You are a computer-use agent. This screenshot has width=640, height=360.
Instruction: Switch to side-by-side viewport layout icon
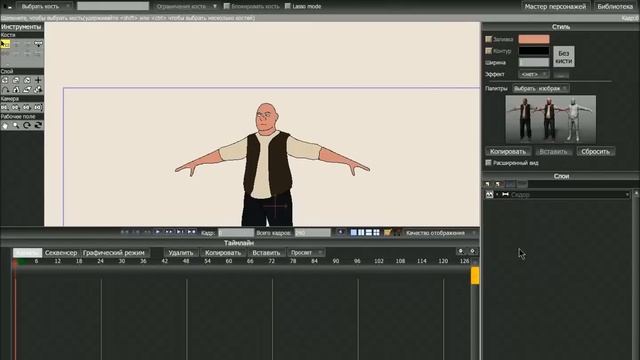click(x=361, y=233)
